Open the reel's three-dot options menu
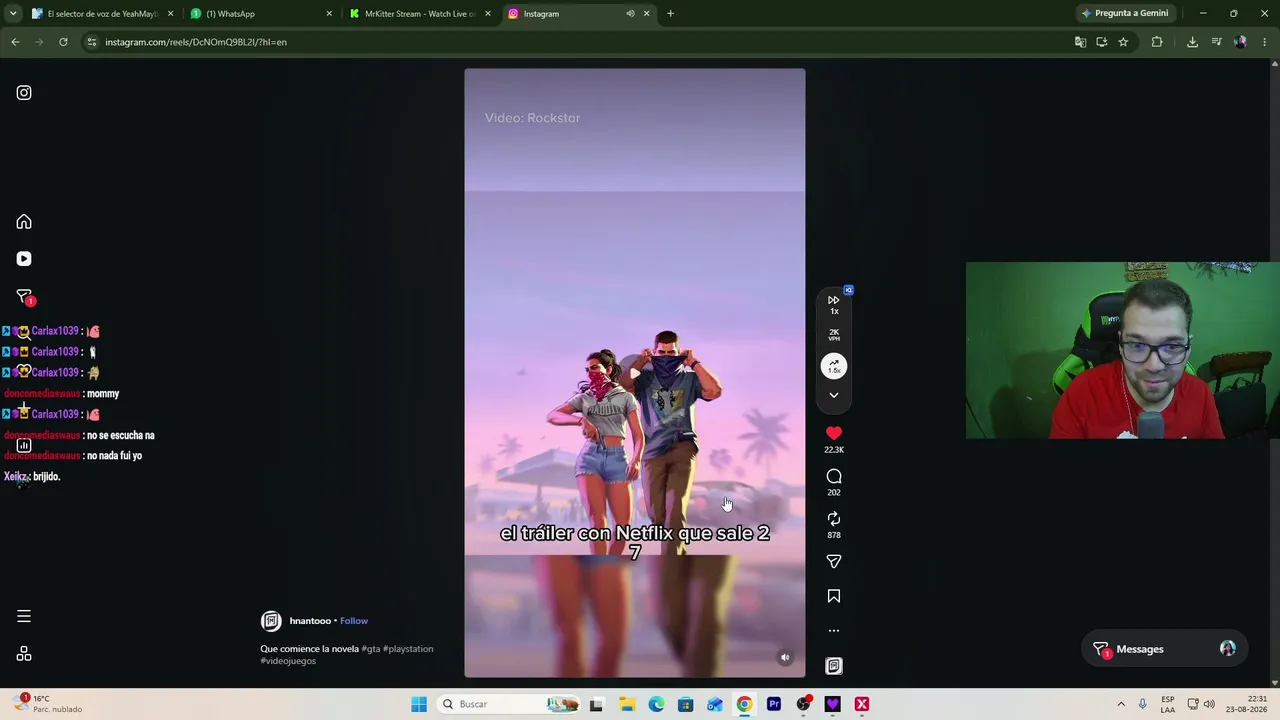 click(834, 631)
